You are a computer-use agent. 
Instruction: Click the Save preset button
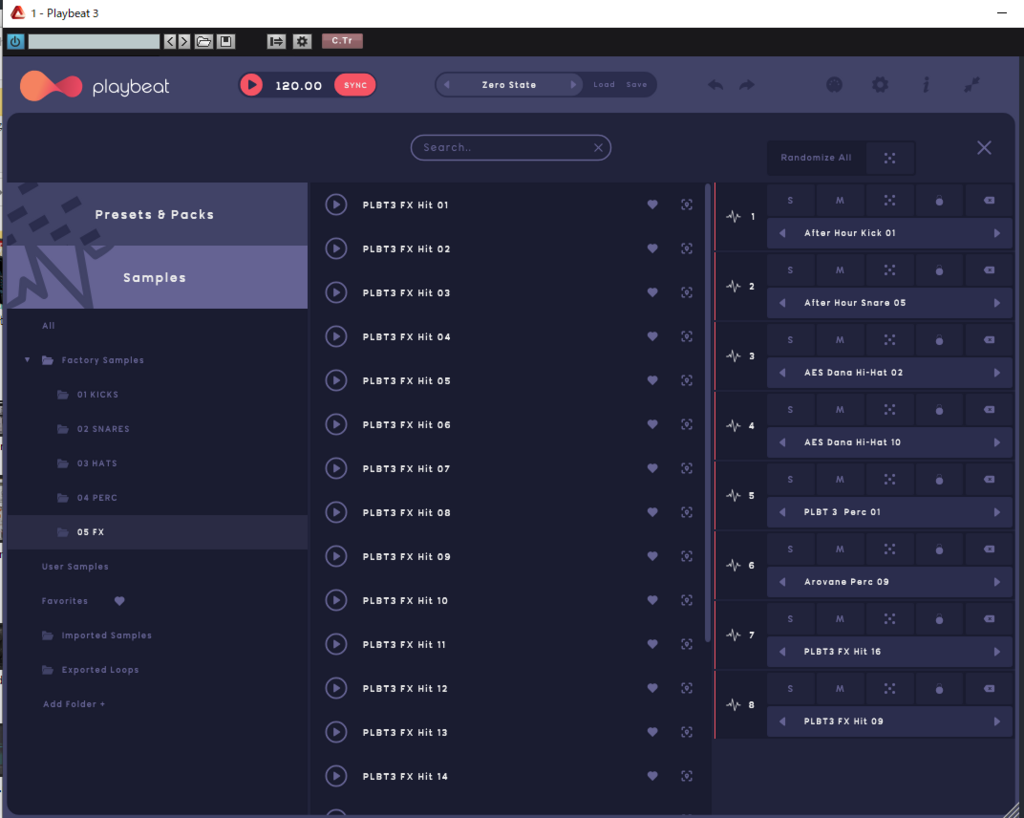tap(636, 85)
